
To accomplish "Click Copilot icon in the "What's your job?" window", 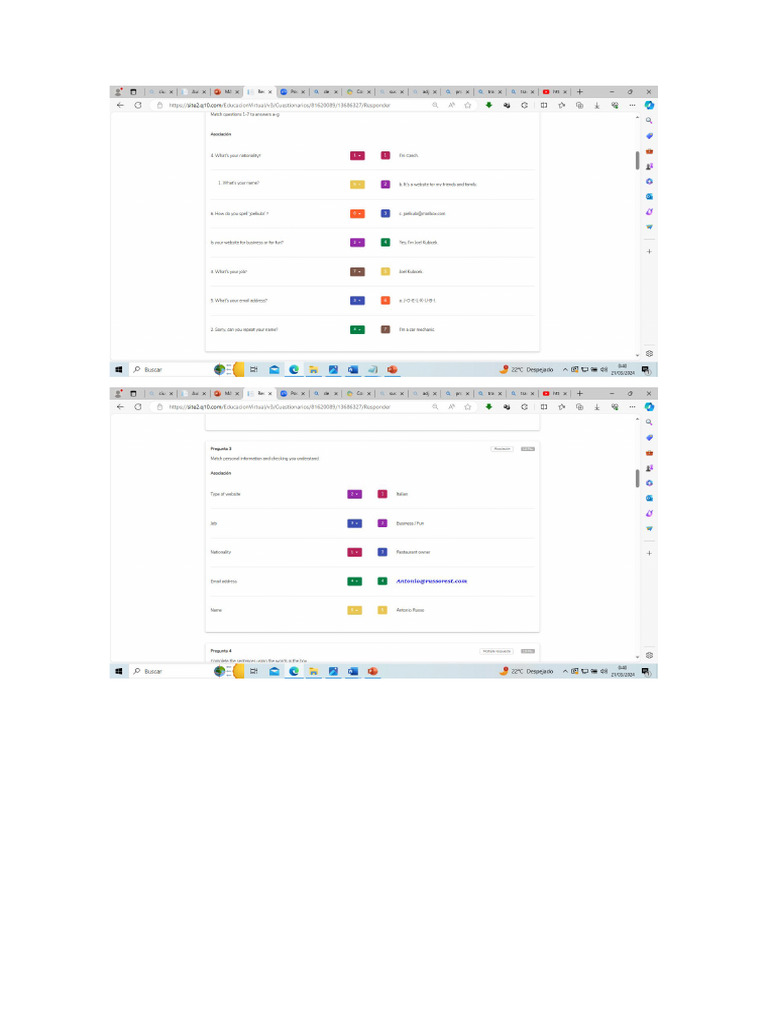I will click(649, 105).
